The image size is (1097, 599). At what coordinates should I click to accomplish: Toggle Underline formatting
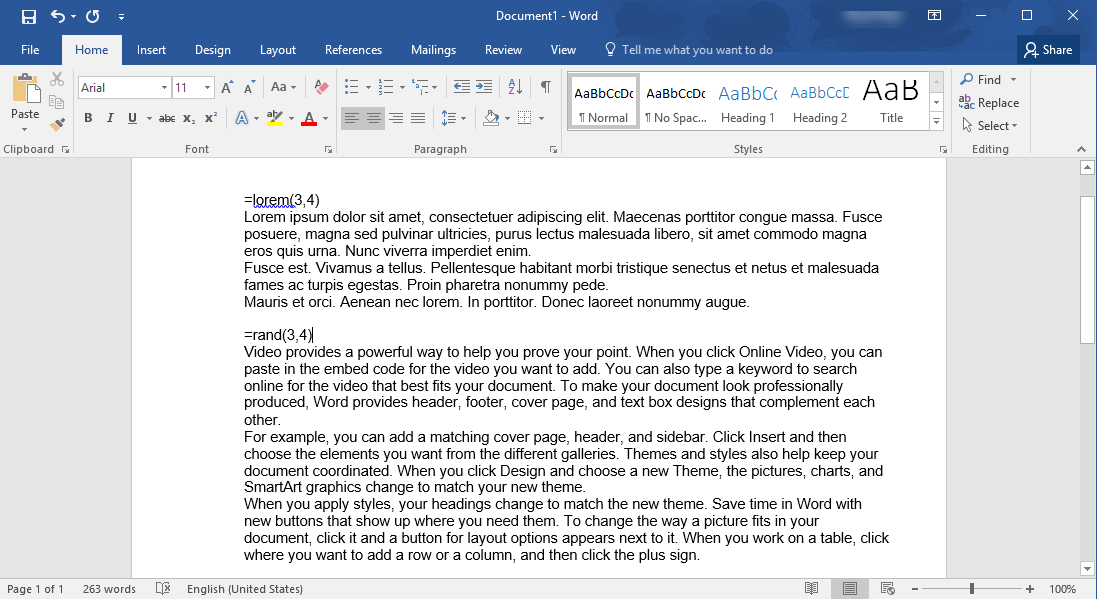coord(132,118)
